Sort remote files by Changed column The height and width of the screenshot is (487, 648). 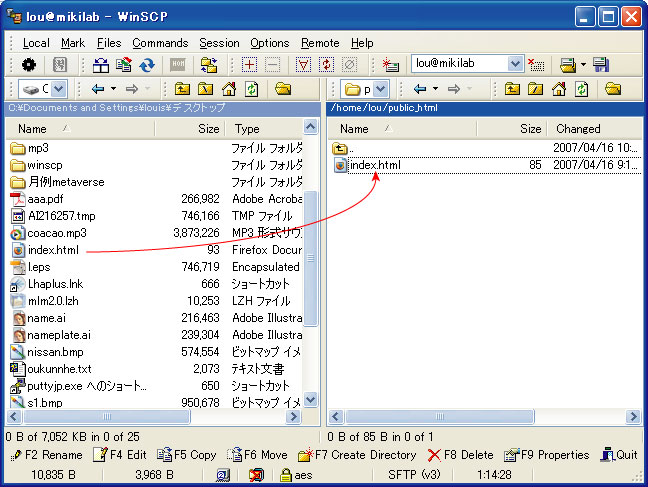click(594, 129)
